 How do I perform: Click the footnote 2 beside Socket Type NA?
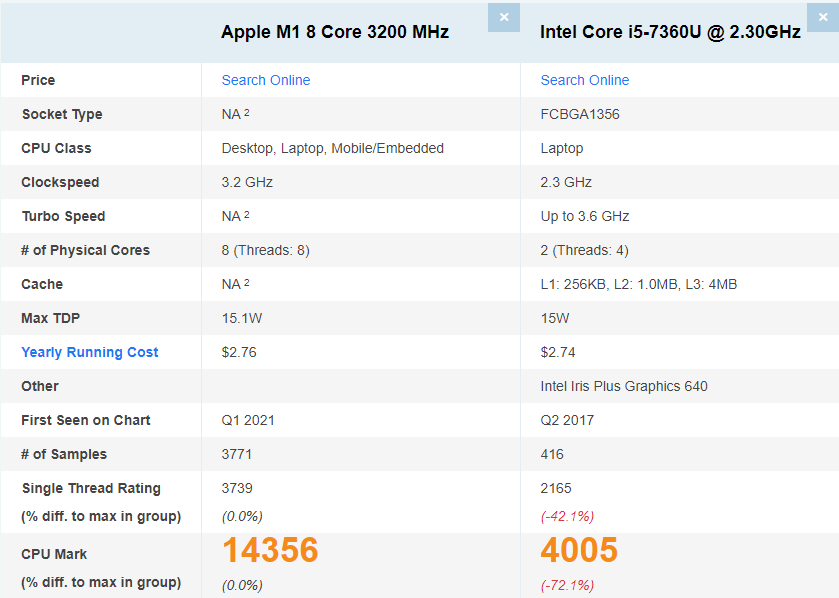click(247, 113)
